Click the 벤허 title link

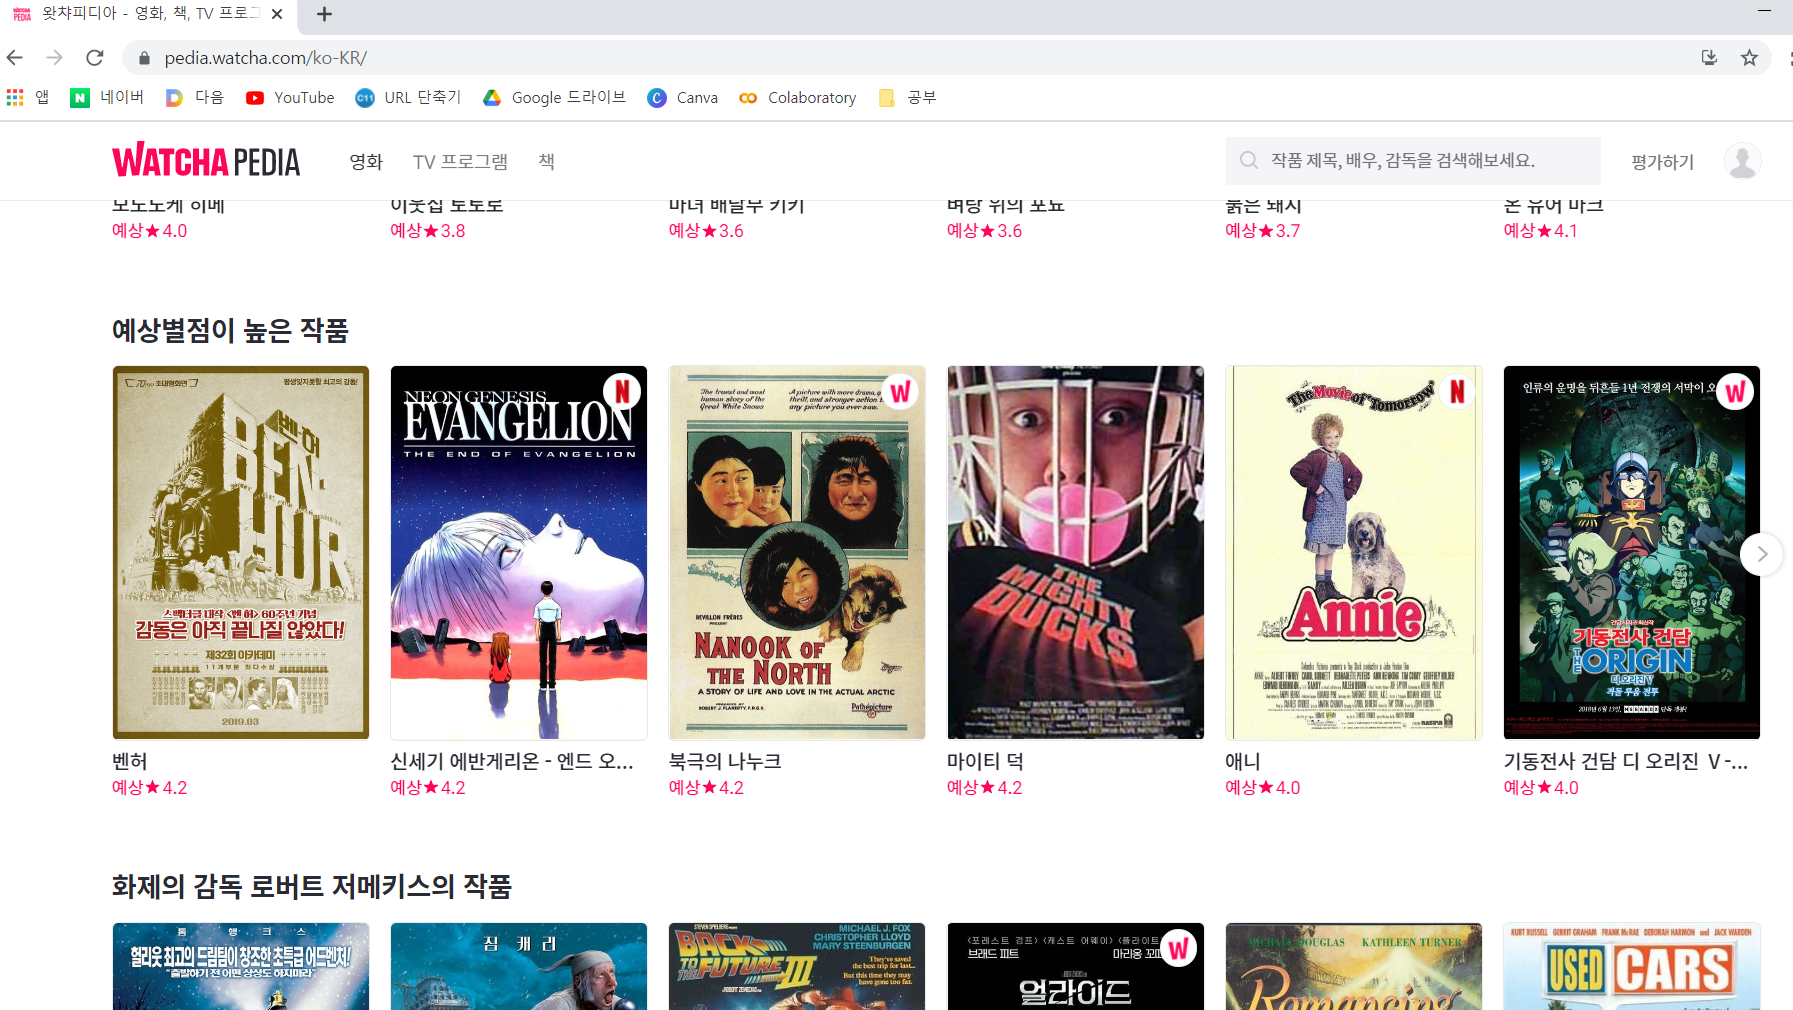[130, 761]
